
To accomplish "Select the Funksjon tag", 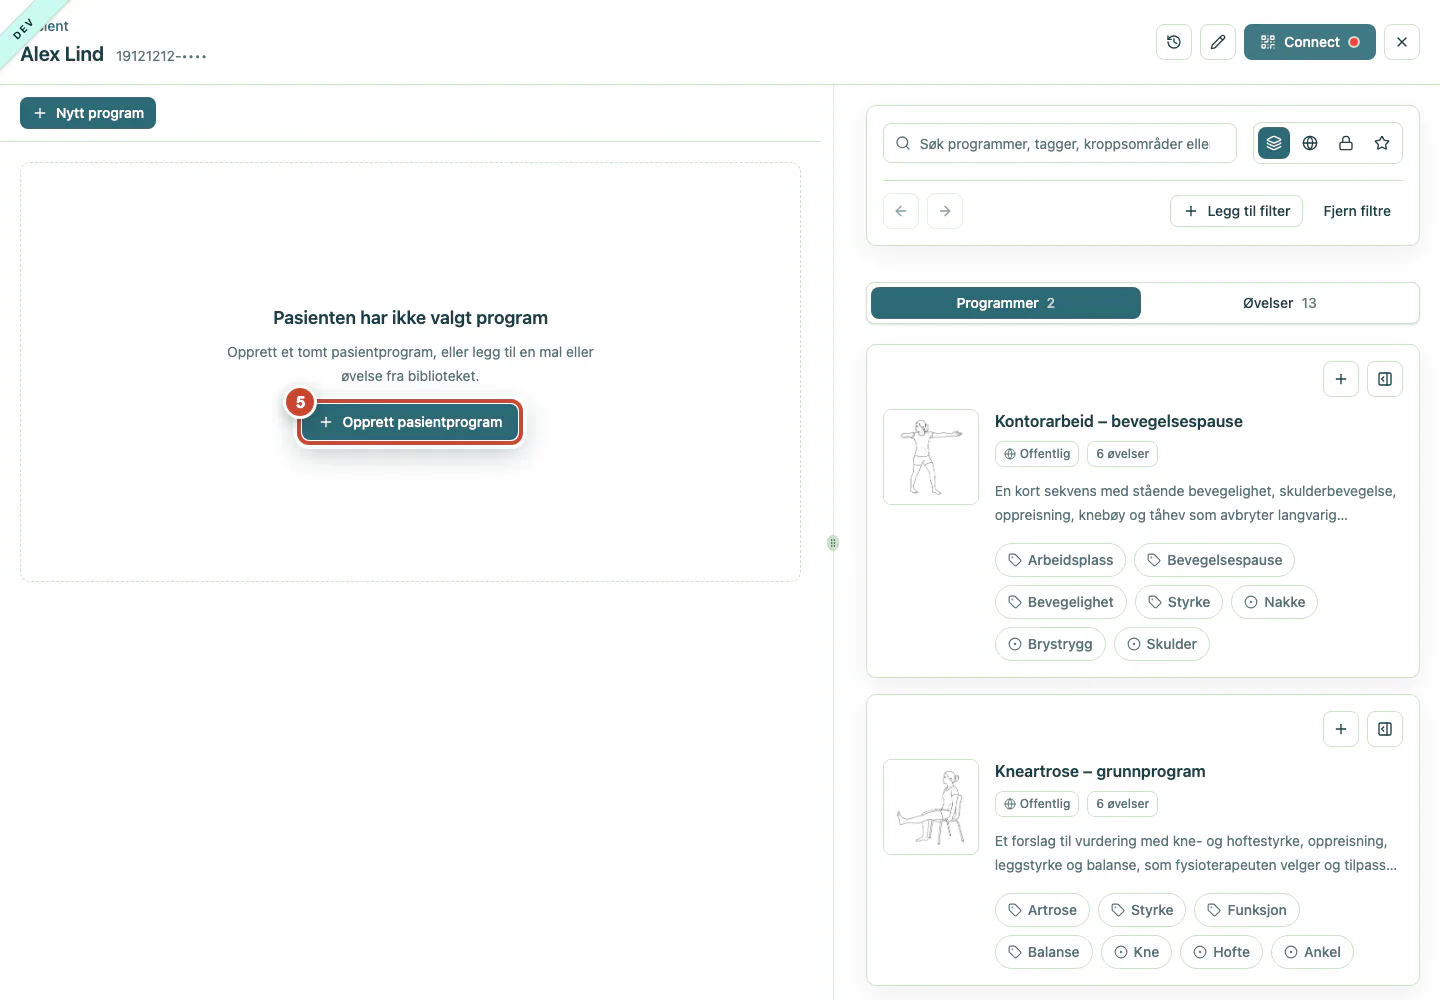I will (x=1247, y=910).
